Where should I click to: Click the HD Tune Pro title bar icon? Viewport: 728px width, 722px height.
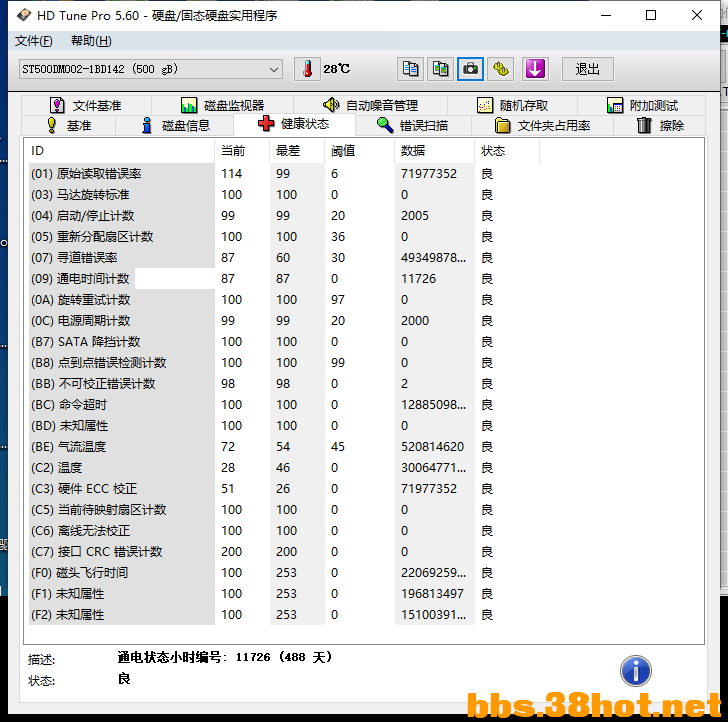pos(24,15)
